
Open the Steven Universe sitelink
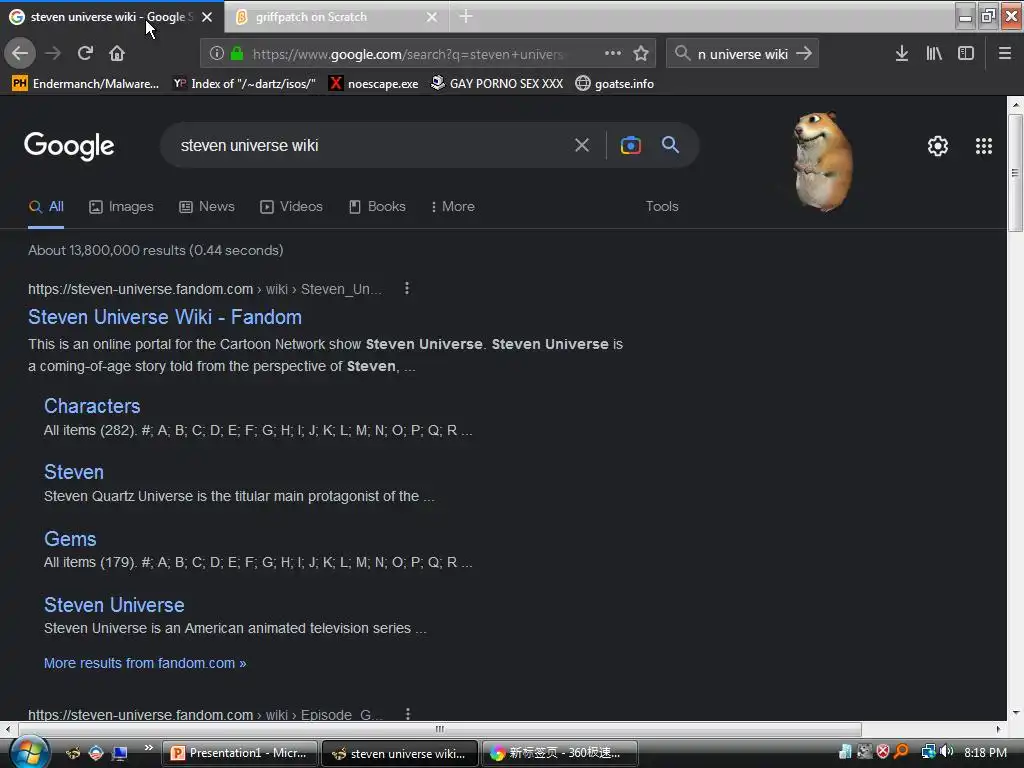click(114, 605)
